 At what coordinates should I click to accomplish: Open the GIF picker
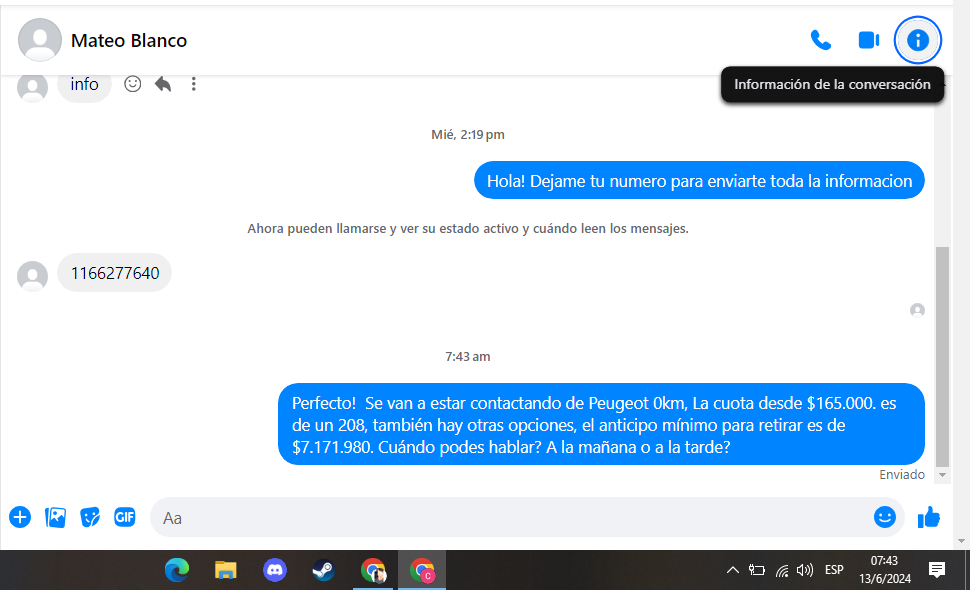124,517
